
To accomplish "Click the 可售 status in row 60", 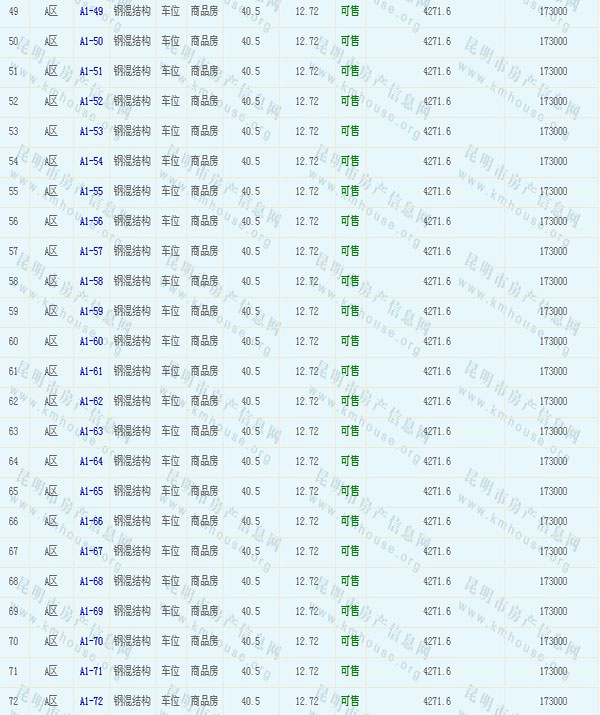I will click(350, 341).
